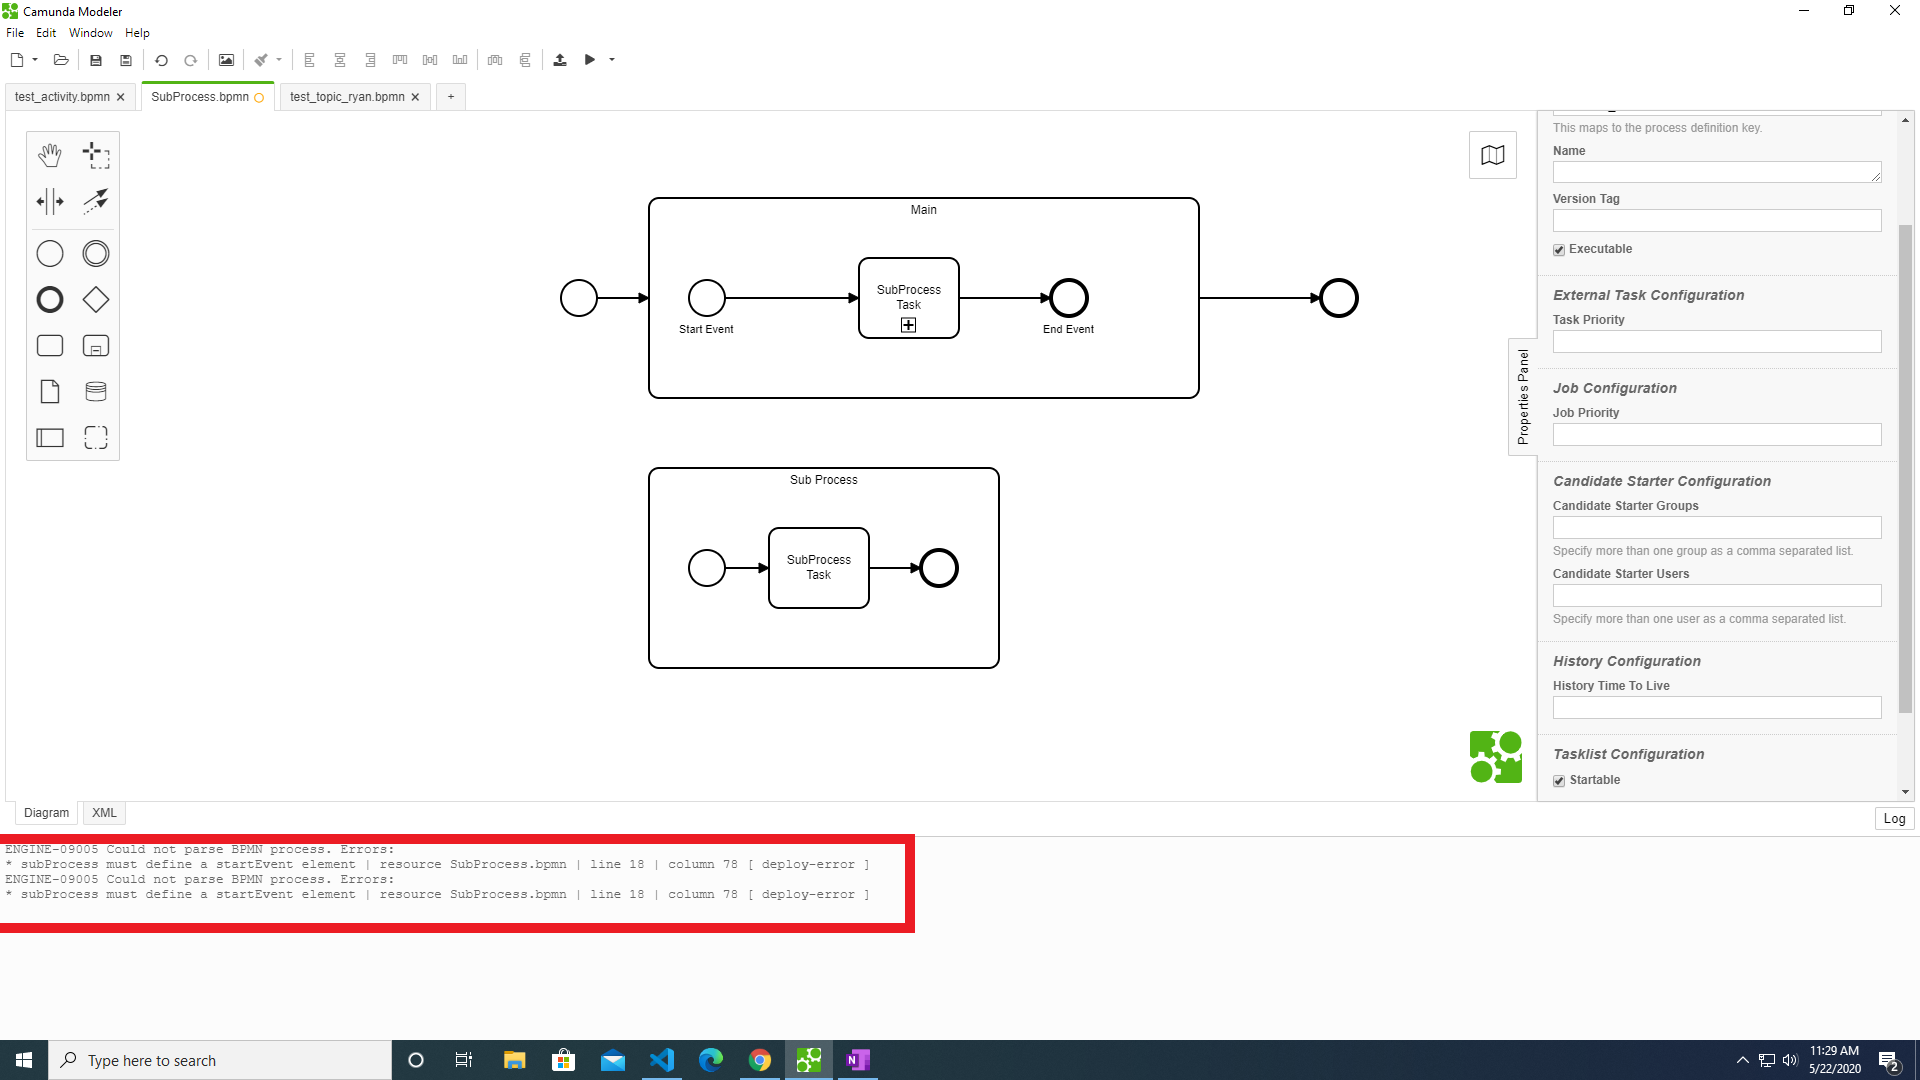Pick the data object palette shape
Viewport: 1920px width, 1080px height.
click(x=50, y=392)
